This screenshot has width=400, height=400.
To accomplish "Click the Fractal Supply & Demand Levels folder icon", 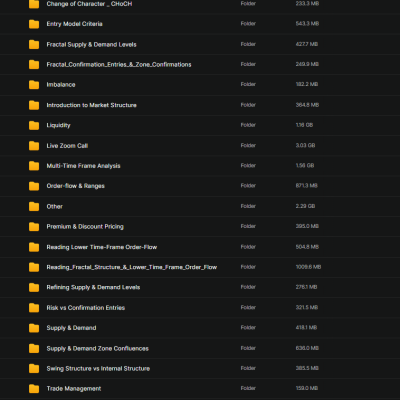I will point(34,44).
